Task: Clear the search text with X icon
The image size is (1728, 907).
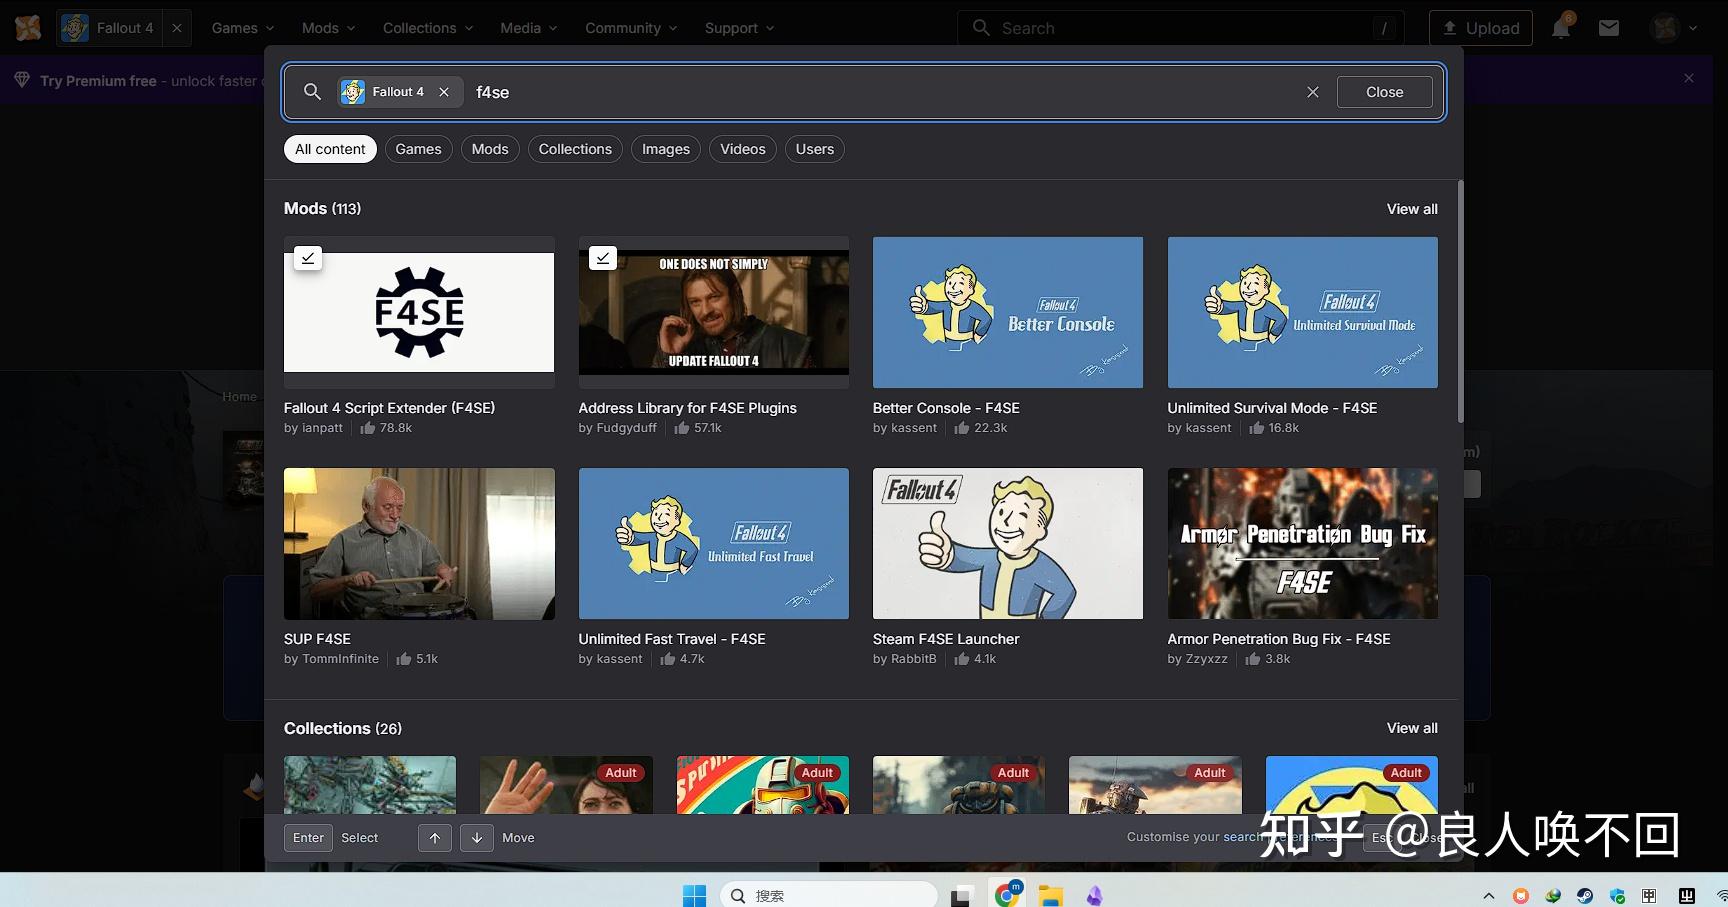Action: click(x=1313, y=92)
